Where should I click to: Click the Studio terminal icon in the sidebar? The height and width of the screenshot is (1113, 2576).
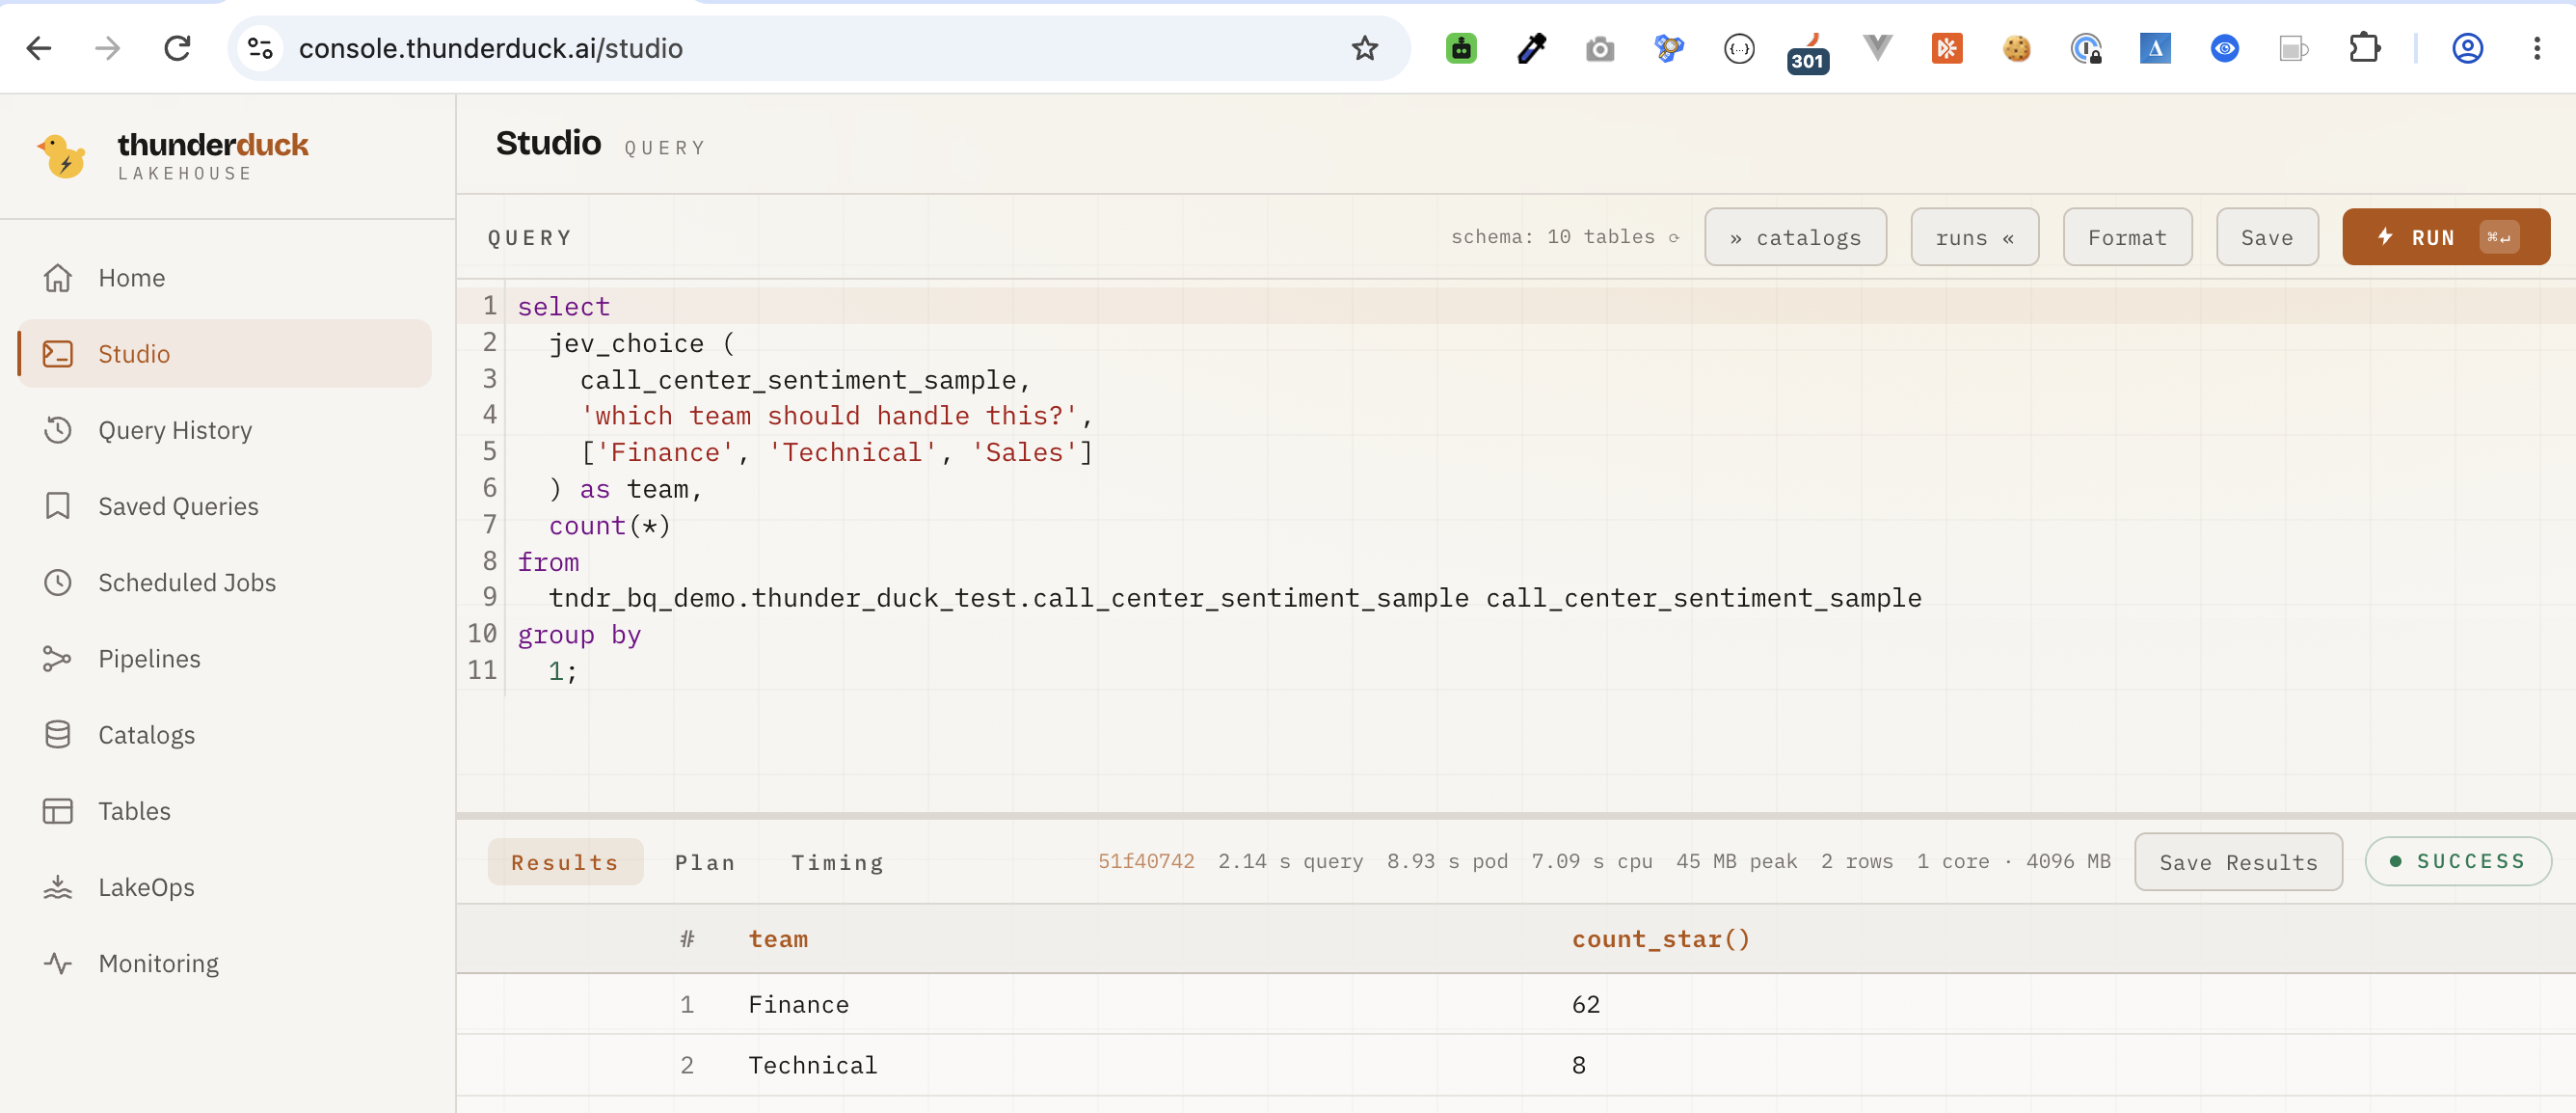tap(58, 353)
